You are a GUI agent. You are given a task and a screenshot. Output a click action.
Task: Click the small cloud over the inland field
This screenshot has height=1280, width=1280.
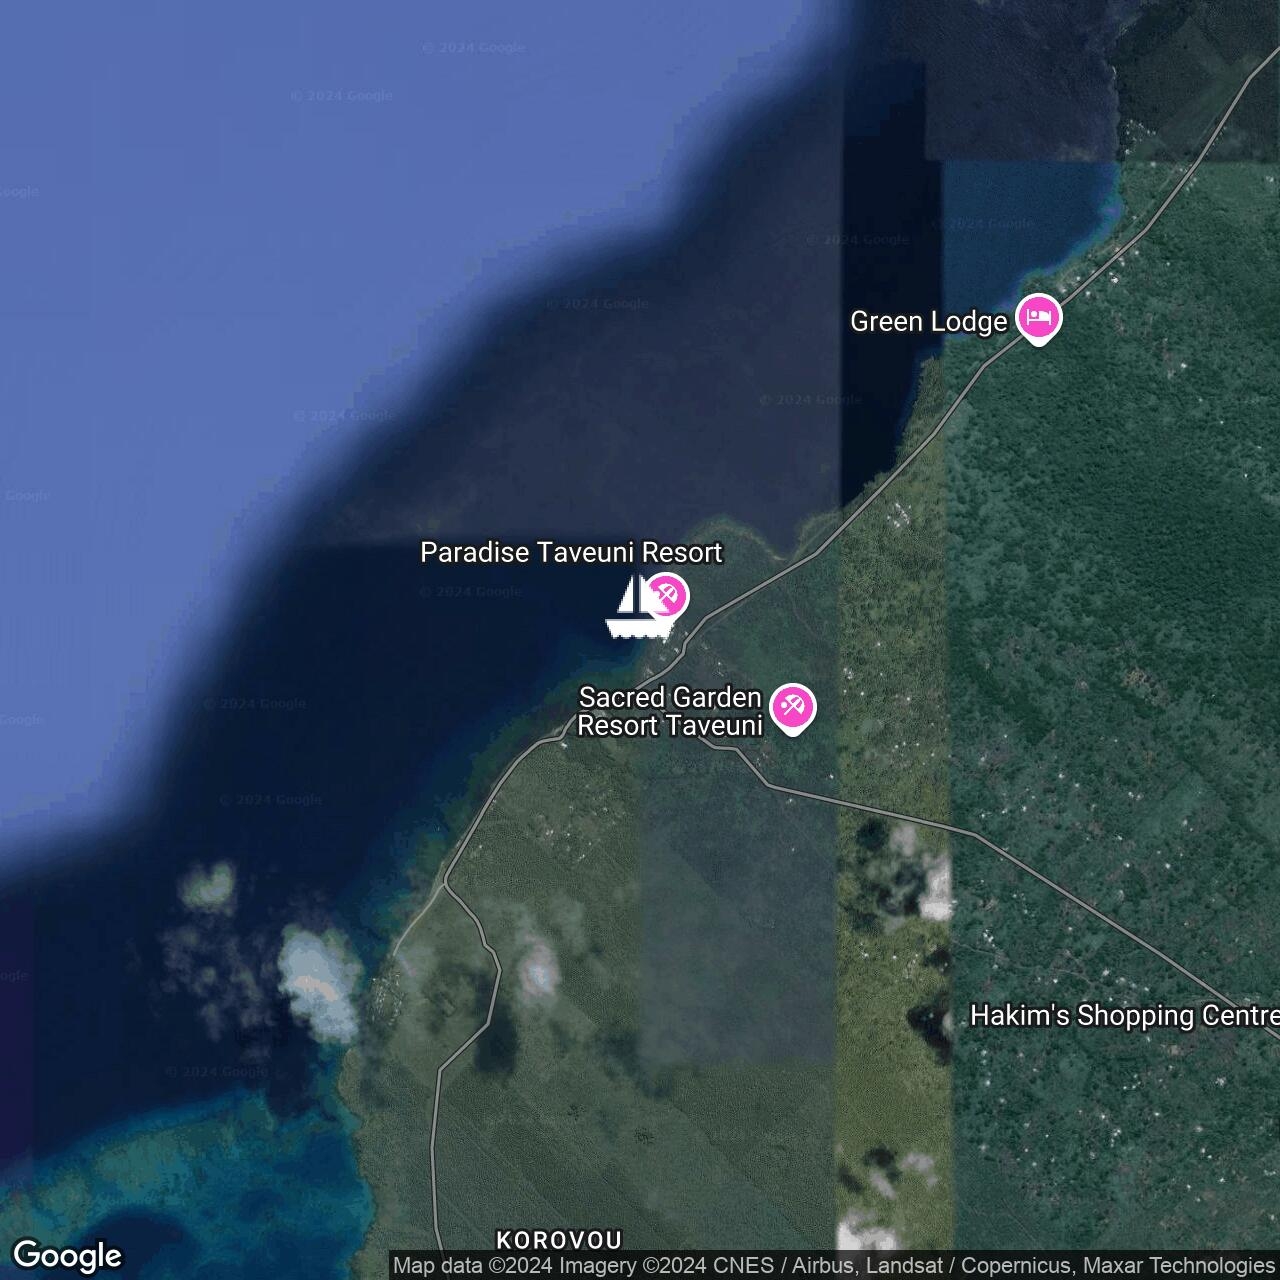click(x=539, y=967)
